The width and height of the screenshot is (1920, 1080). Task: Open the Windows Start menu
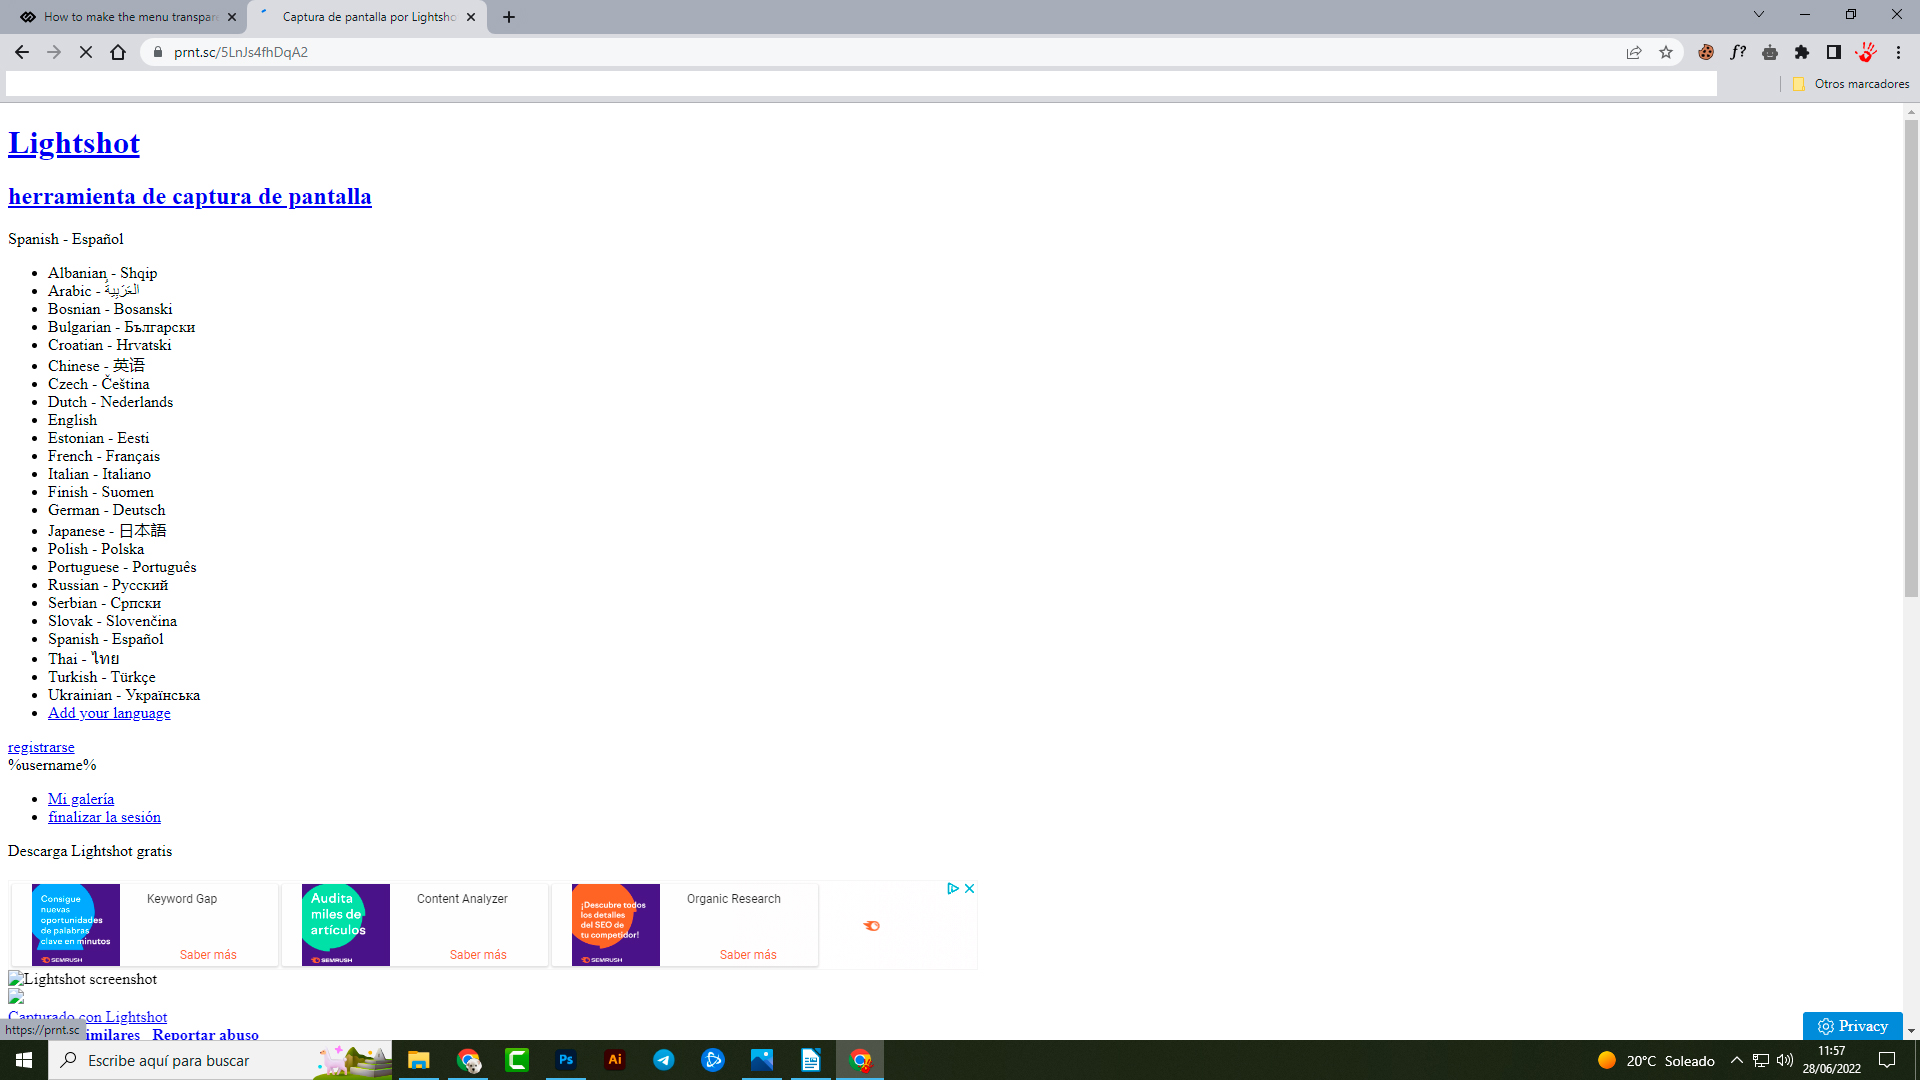click(x=24, y=1060)
